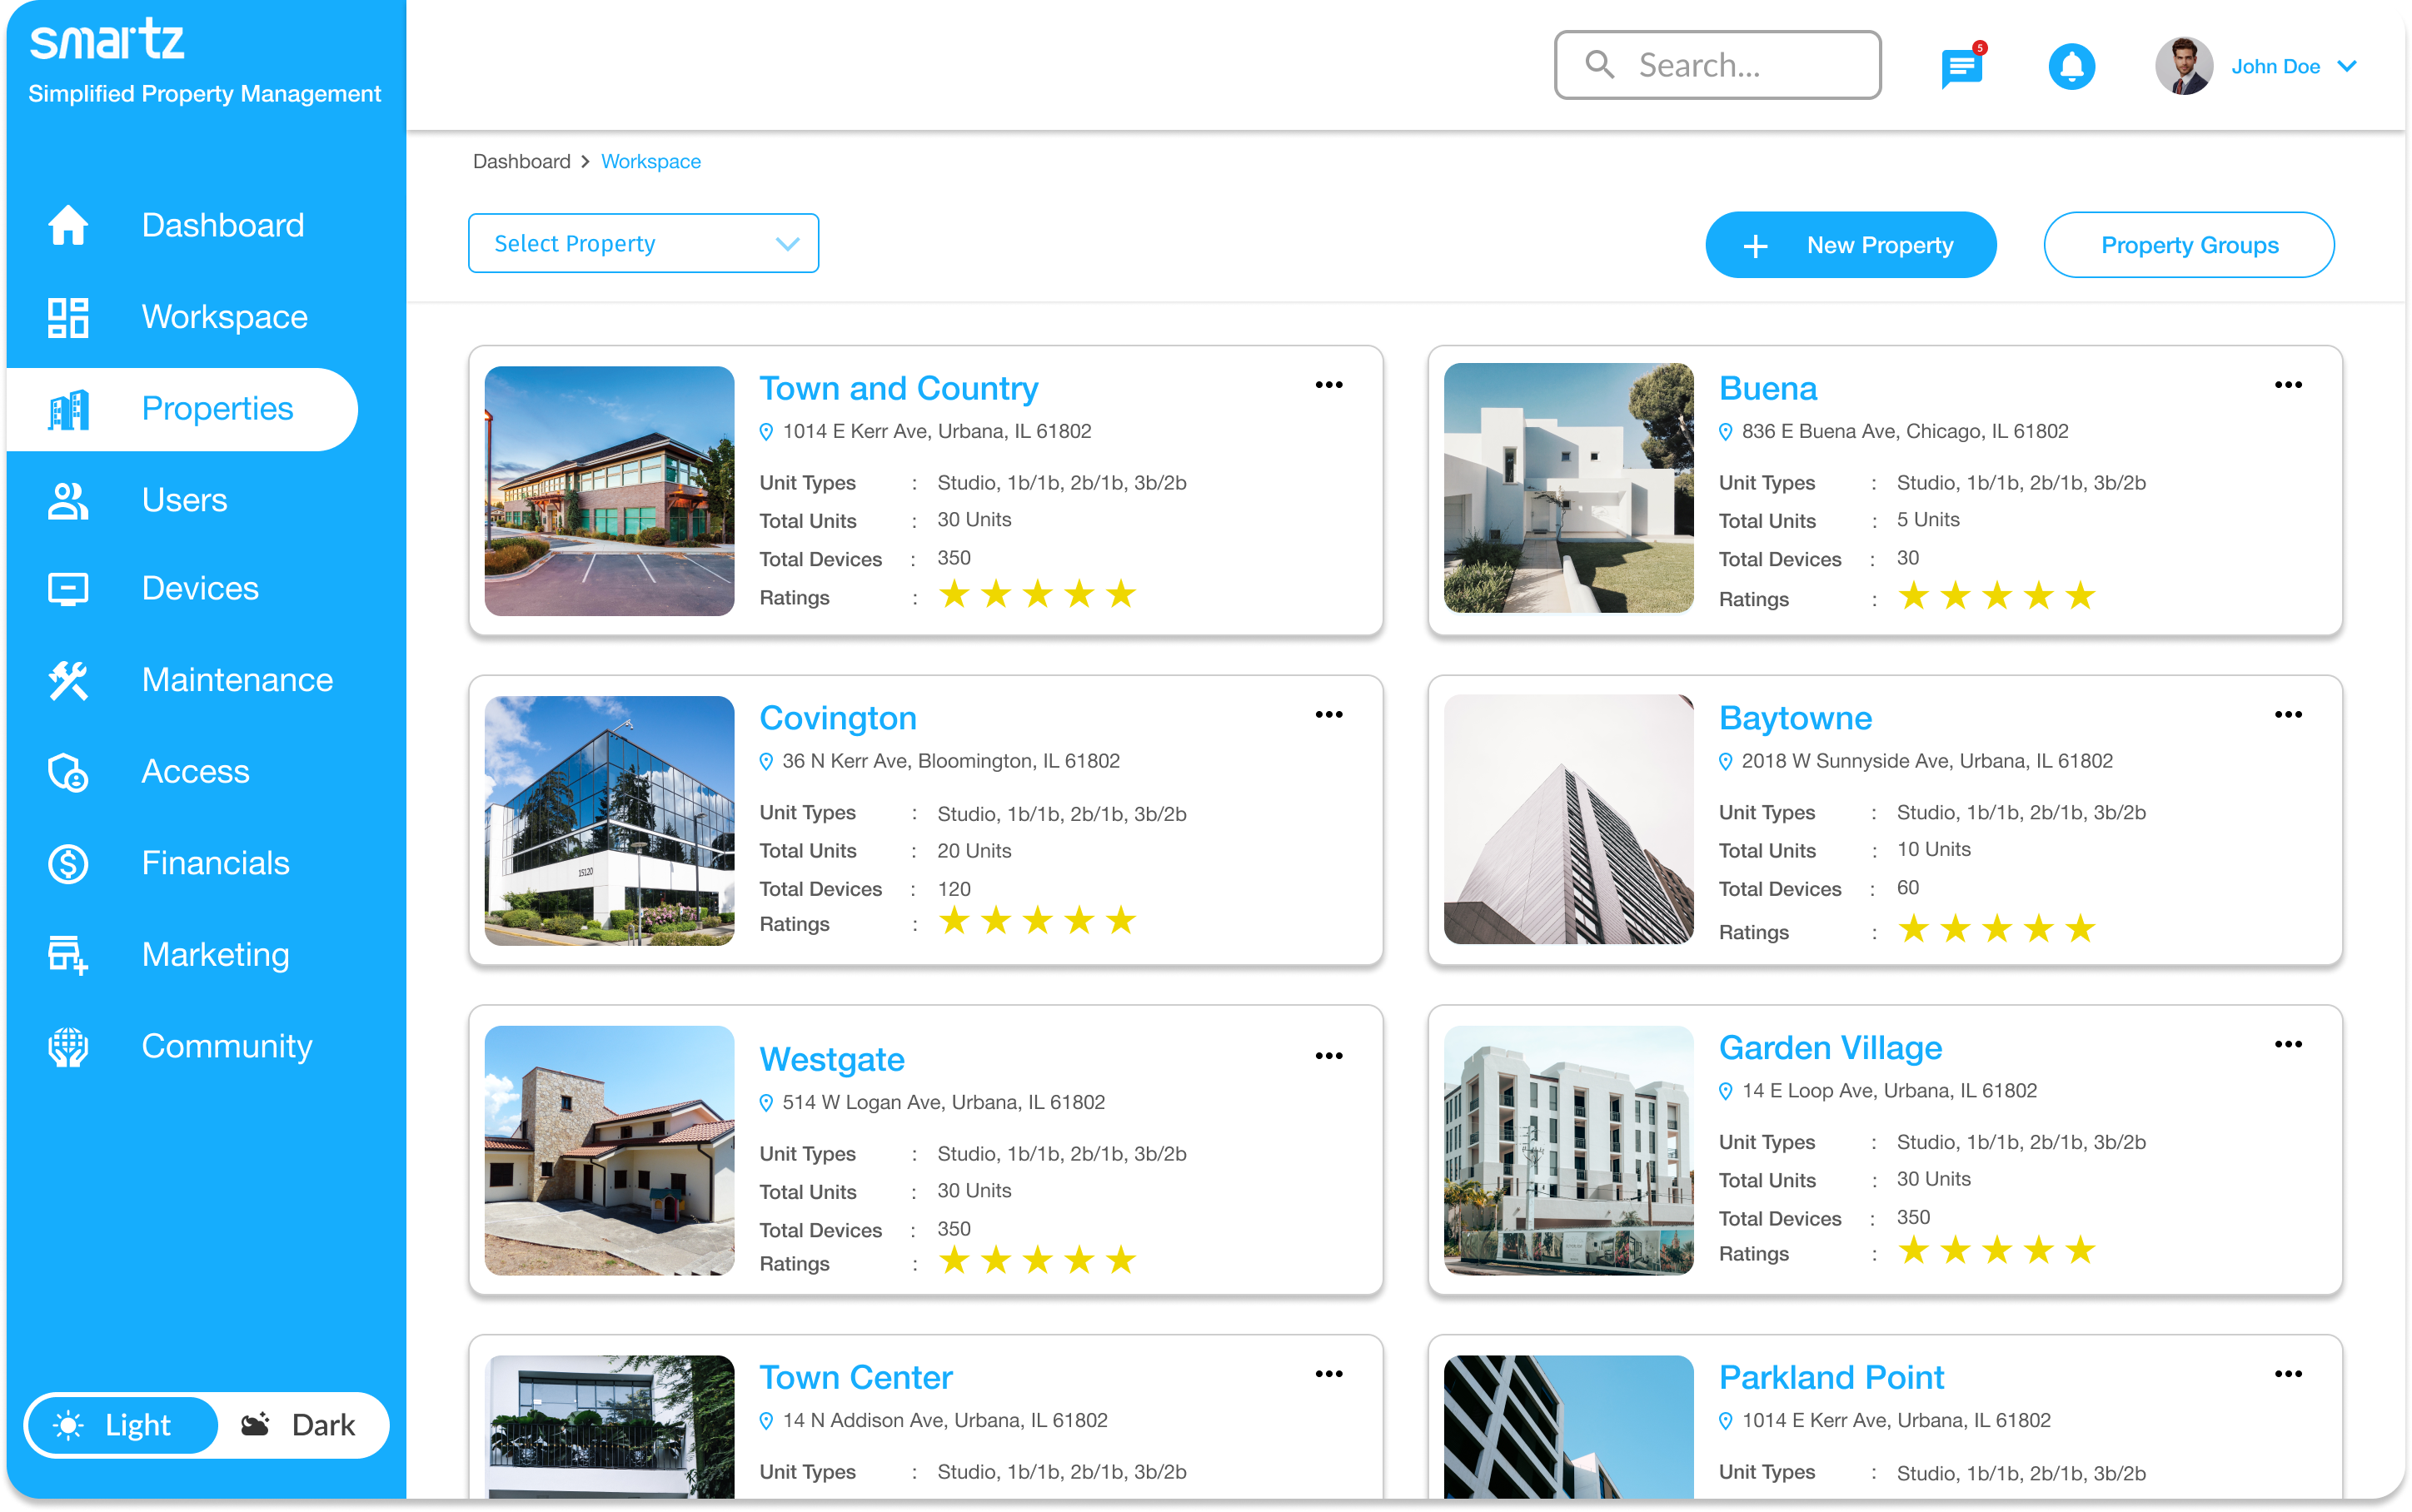Open Garden Village options menu
Screen dimensions: 2412x1512
click(x=2288, y=1044)
